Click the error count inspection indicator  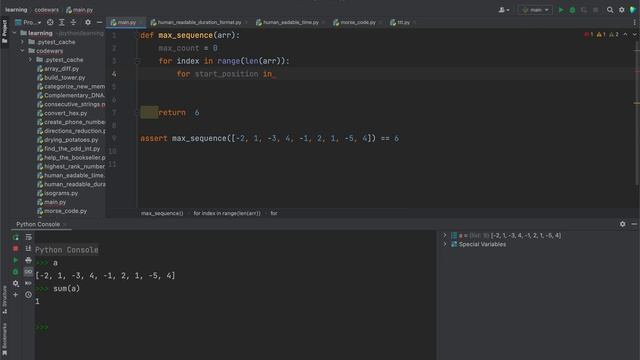point(589,35)
